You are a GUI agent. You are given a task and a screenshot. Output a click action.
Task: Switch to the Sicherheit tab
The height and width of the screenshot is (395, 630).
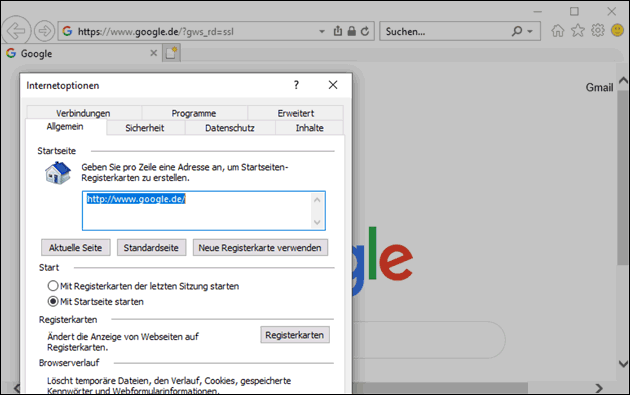pyautogui.click(x=145, y=128)
